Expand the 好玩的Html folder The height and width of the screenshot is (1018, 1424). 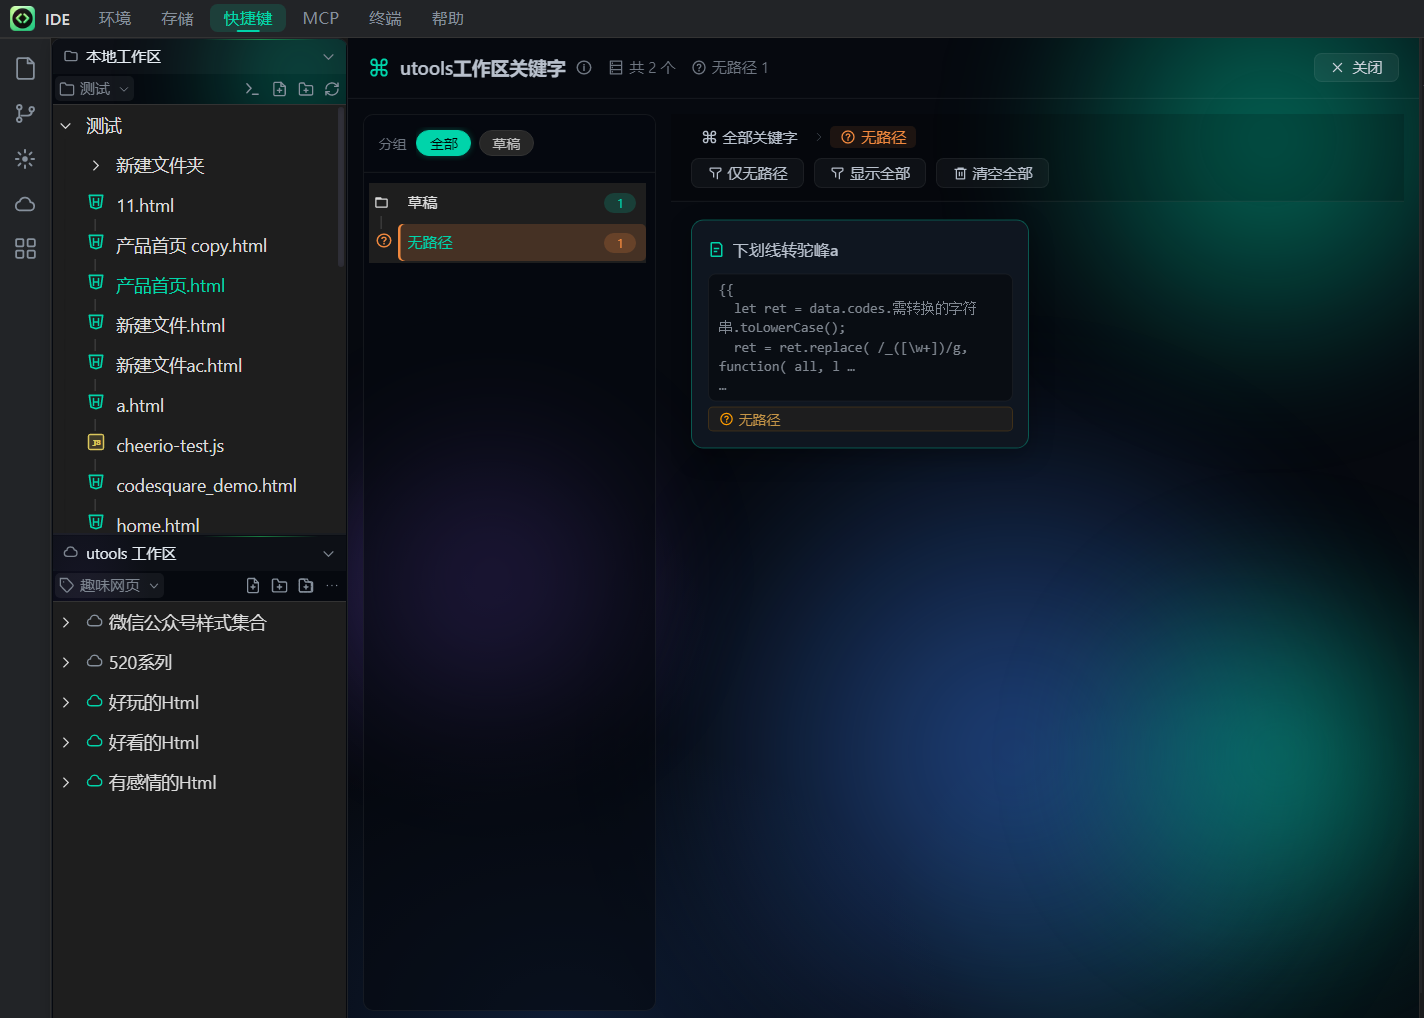pos(66,703)
